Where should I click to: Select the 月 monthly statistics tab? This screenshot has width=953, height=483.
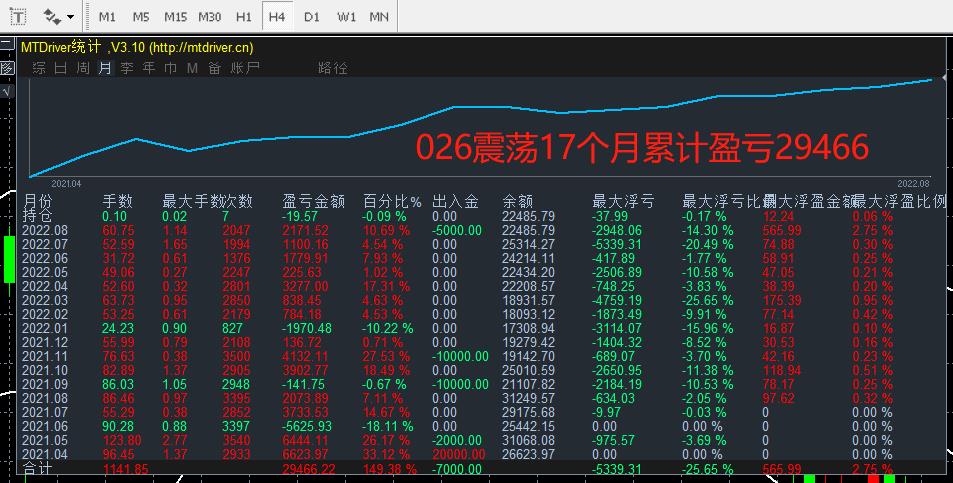105,68
